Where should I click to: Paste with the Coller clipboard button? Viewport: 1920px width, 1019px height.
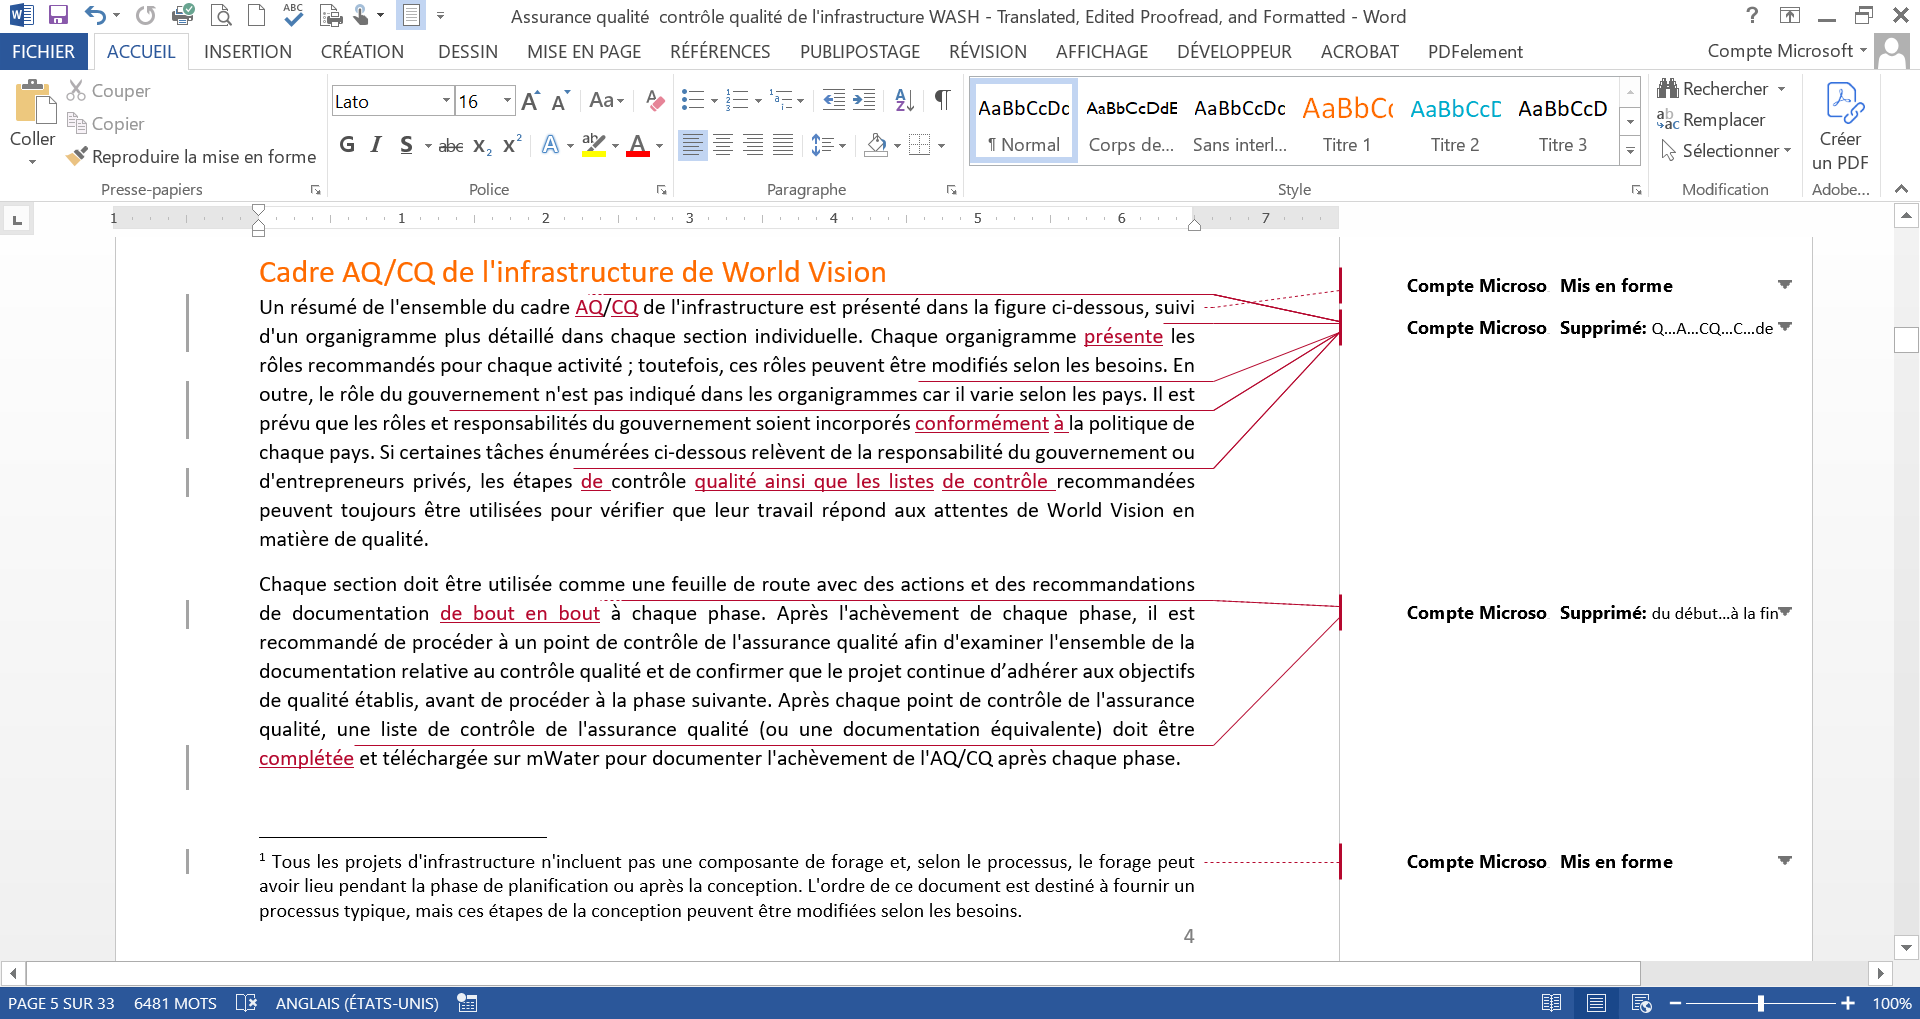pyautogui.click(x=32, y=122)
